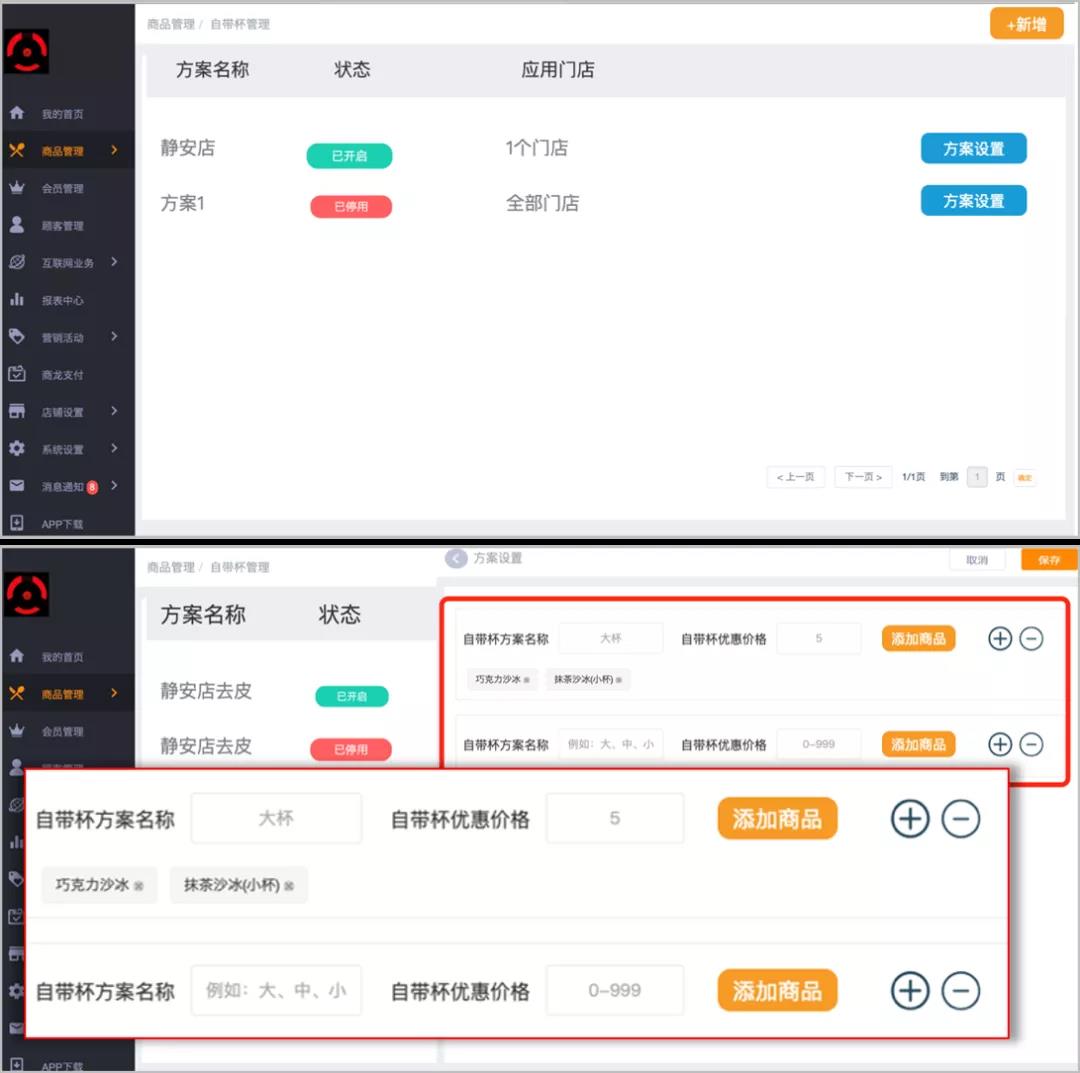Open 顾客管理 in the sidebar
The image size is (1080, 1073).
coord(62,225)
